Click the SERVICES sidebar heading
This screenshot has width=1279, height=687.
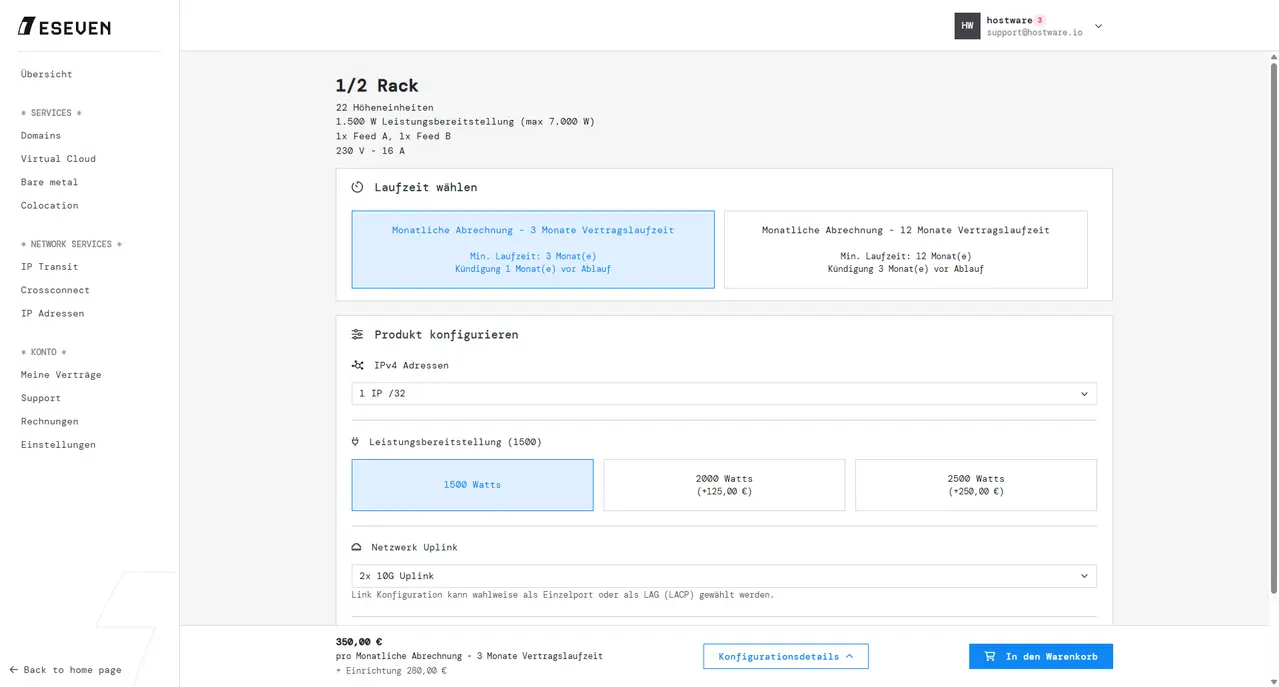tap(51, 113)
